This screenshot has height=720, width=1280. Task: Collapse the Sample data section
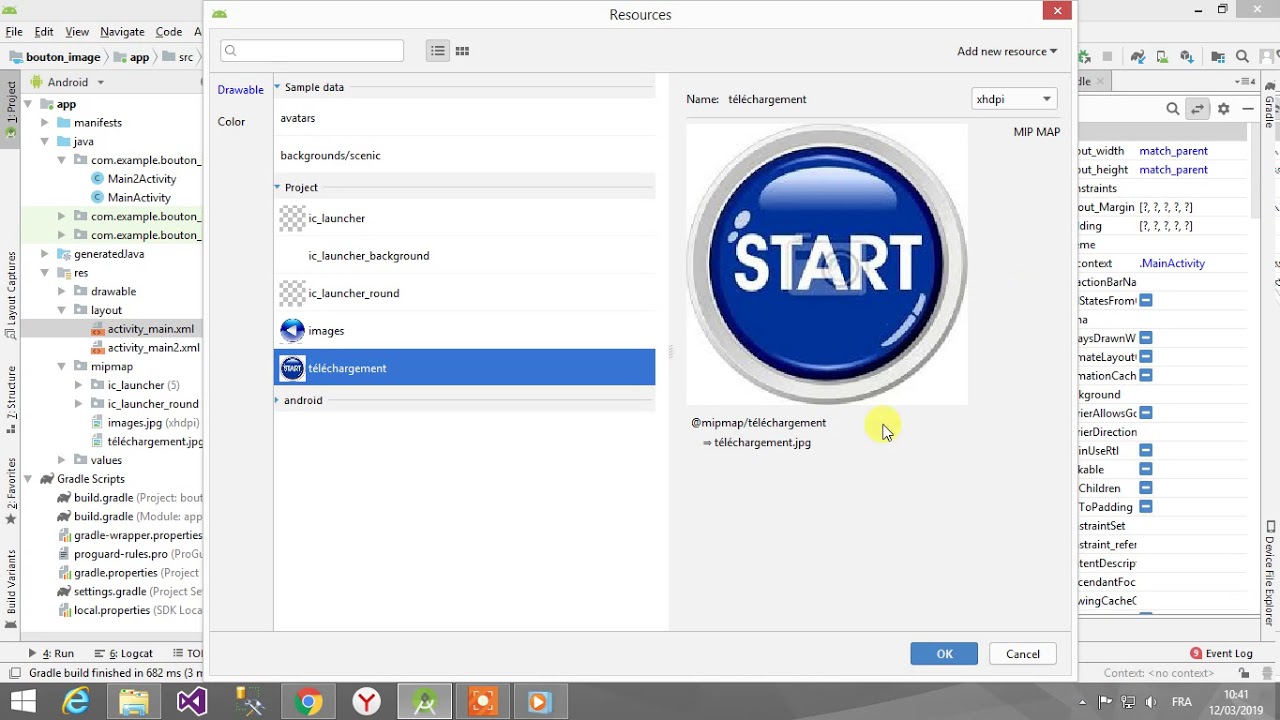277,87
